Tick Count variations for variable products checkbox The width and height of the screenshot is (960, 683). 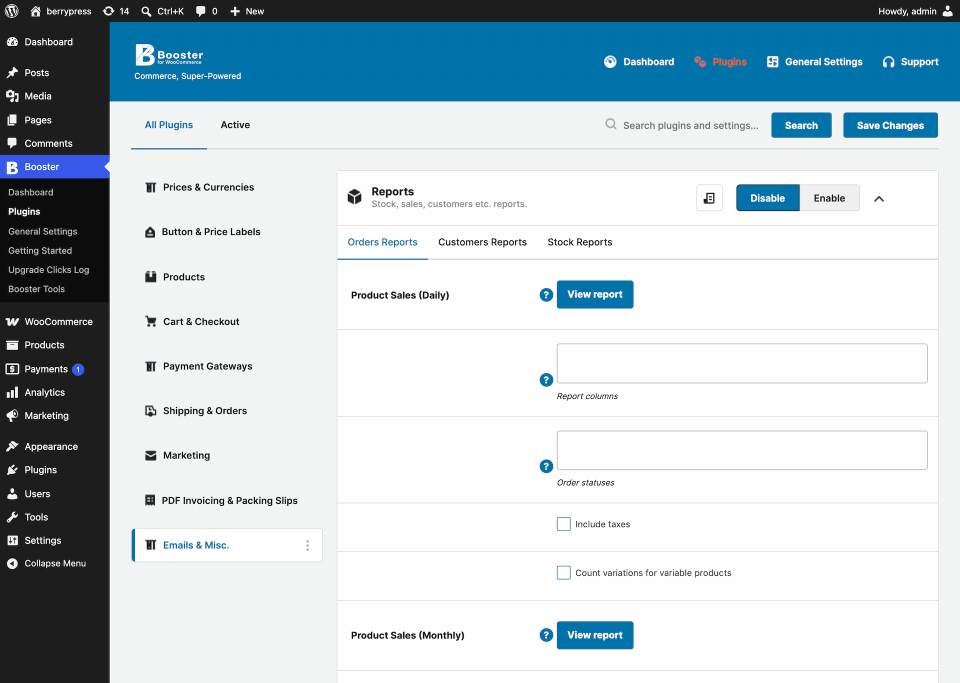coord(564,573)
